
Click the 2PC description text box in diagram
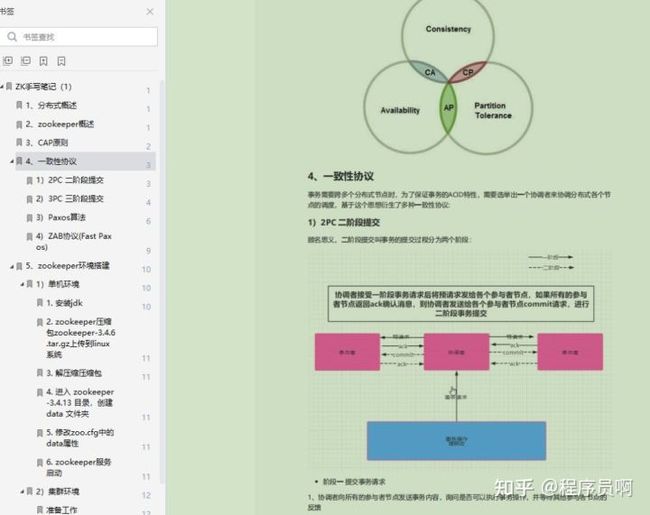coord(461,304)
